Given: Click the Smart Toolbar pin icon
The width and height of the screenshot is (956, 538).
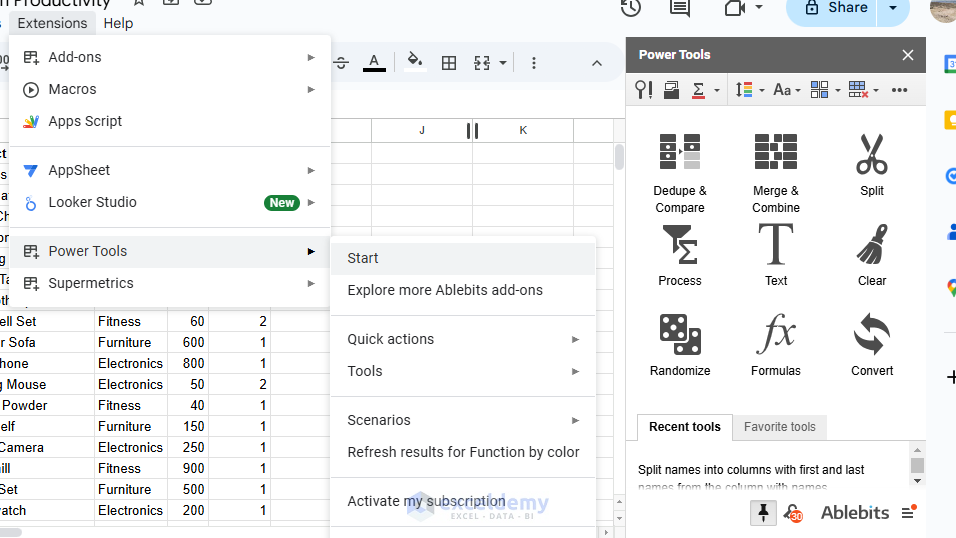Looking at the screenshot, I should (644, 90).
